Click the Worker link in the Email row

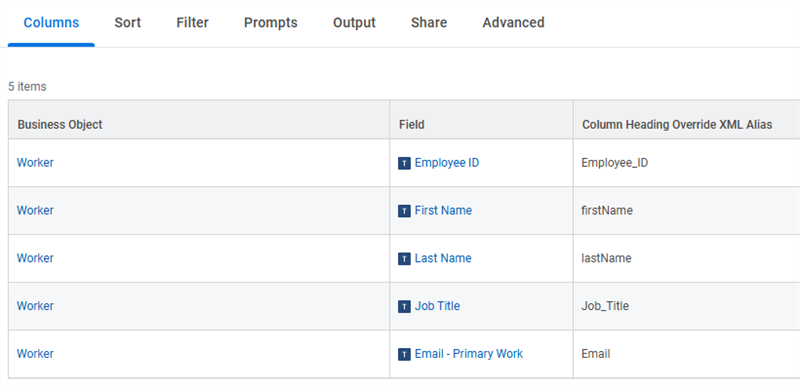click(35, 354)
